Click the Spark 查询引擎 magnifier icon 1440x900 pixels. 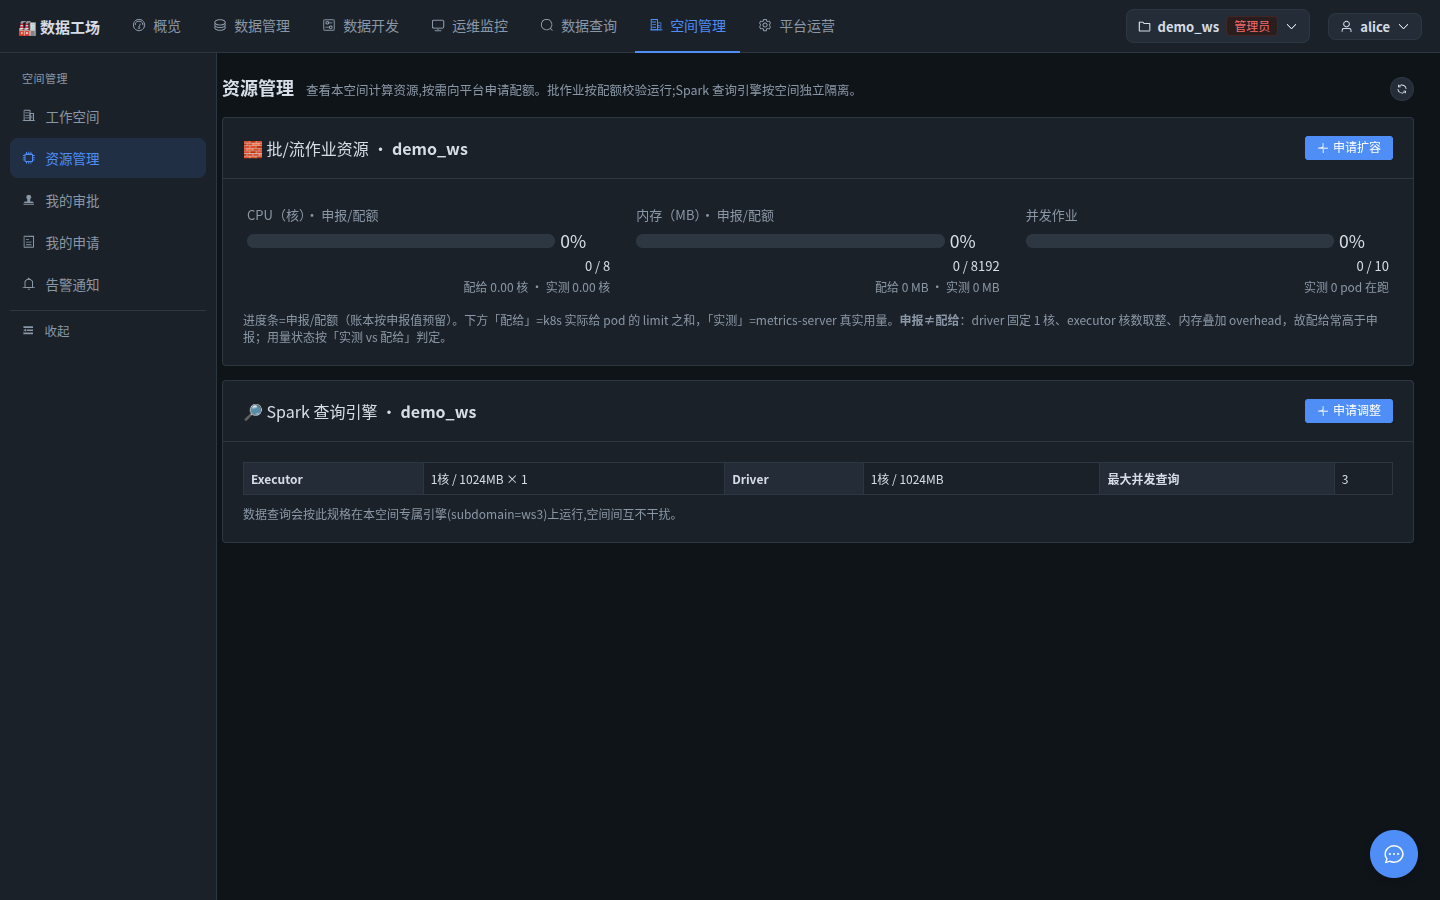[x=253, y=412]
